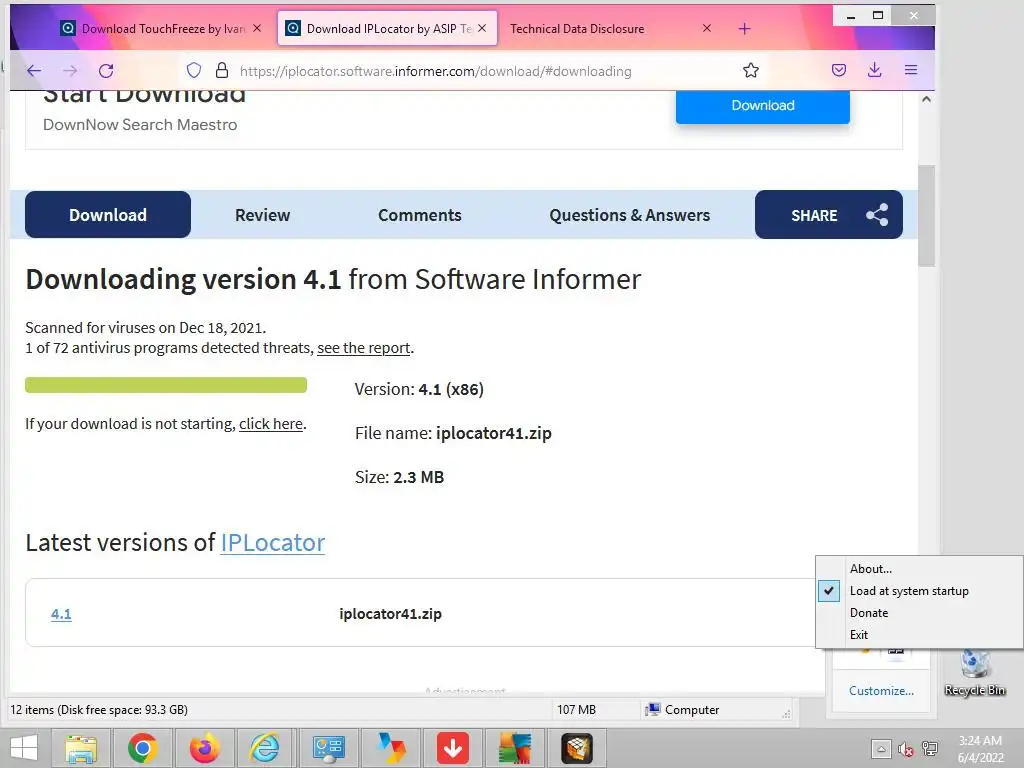The image size is (1024, 768).
Task: Switch to the Download TouchFreeze tab
Action: point(160,29)
